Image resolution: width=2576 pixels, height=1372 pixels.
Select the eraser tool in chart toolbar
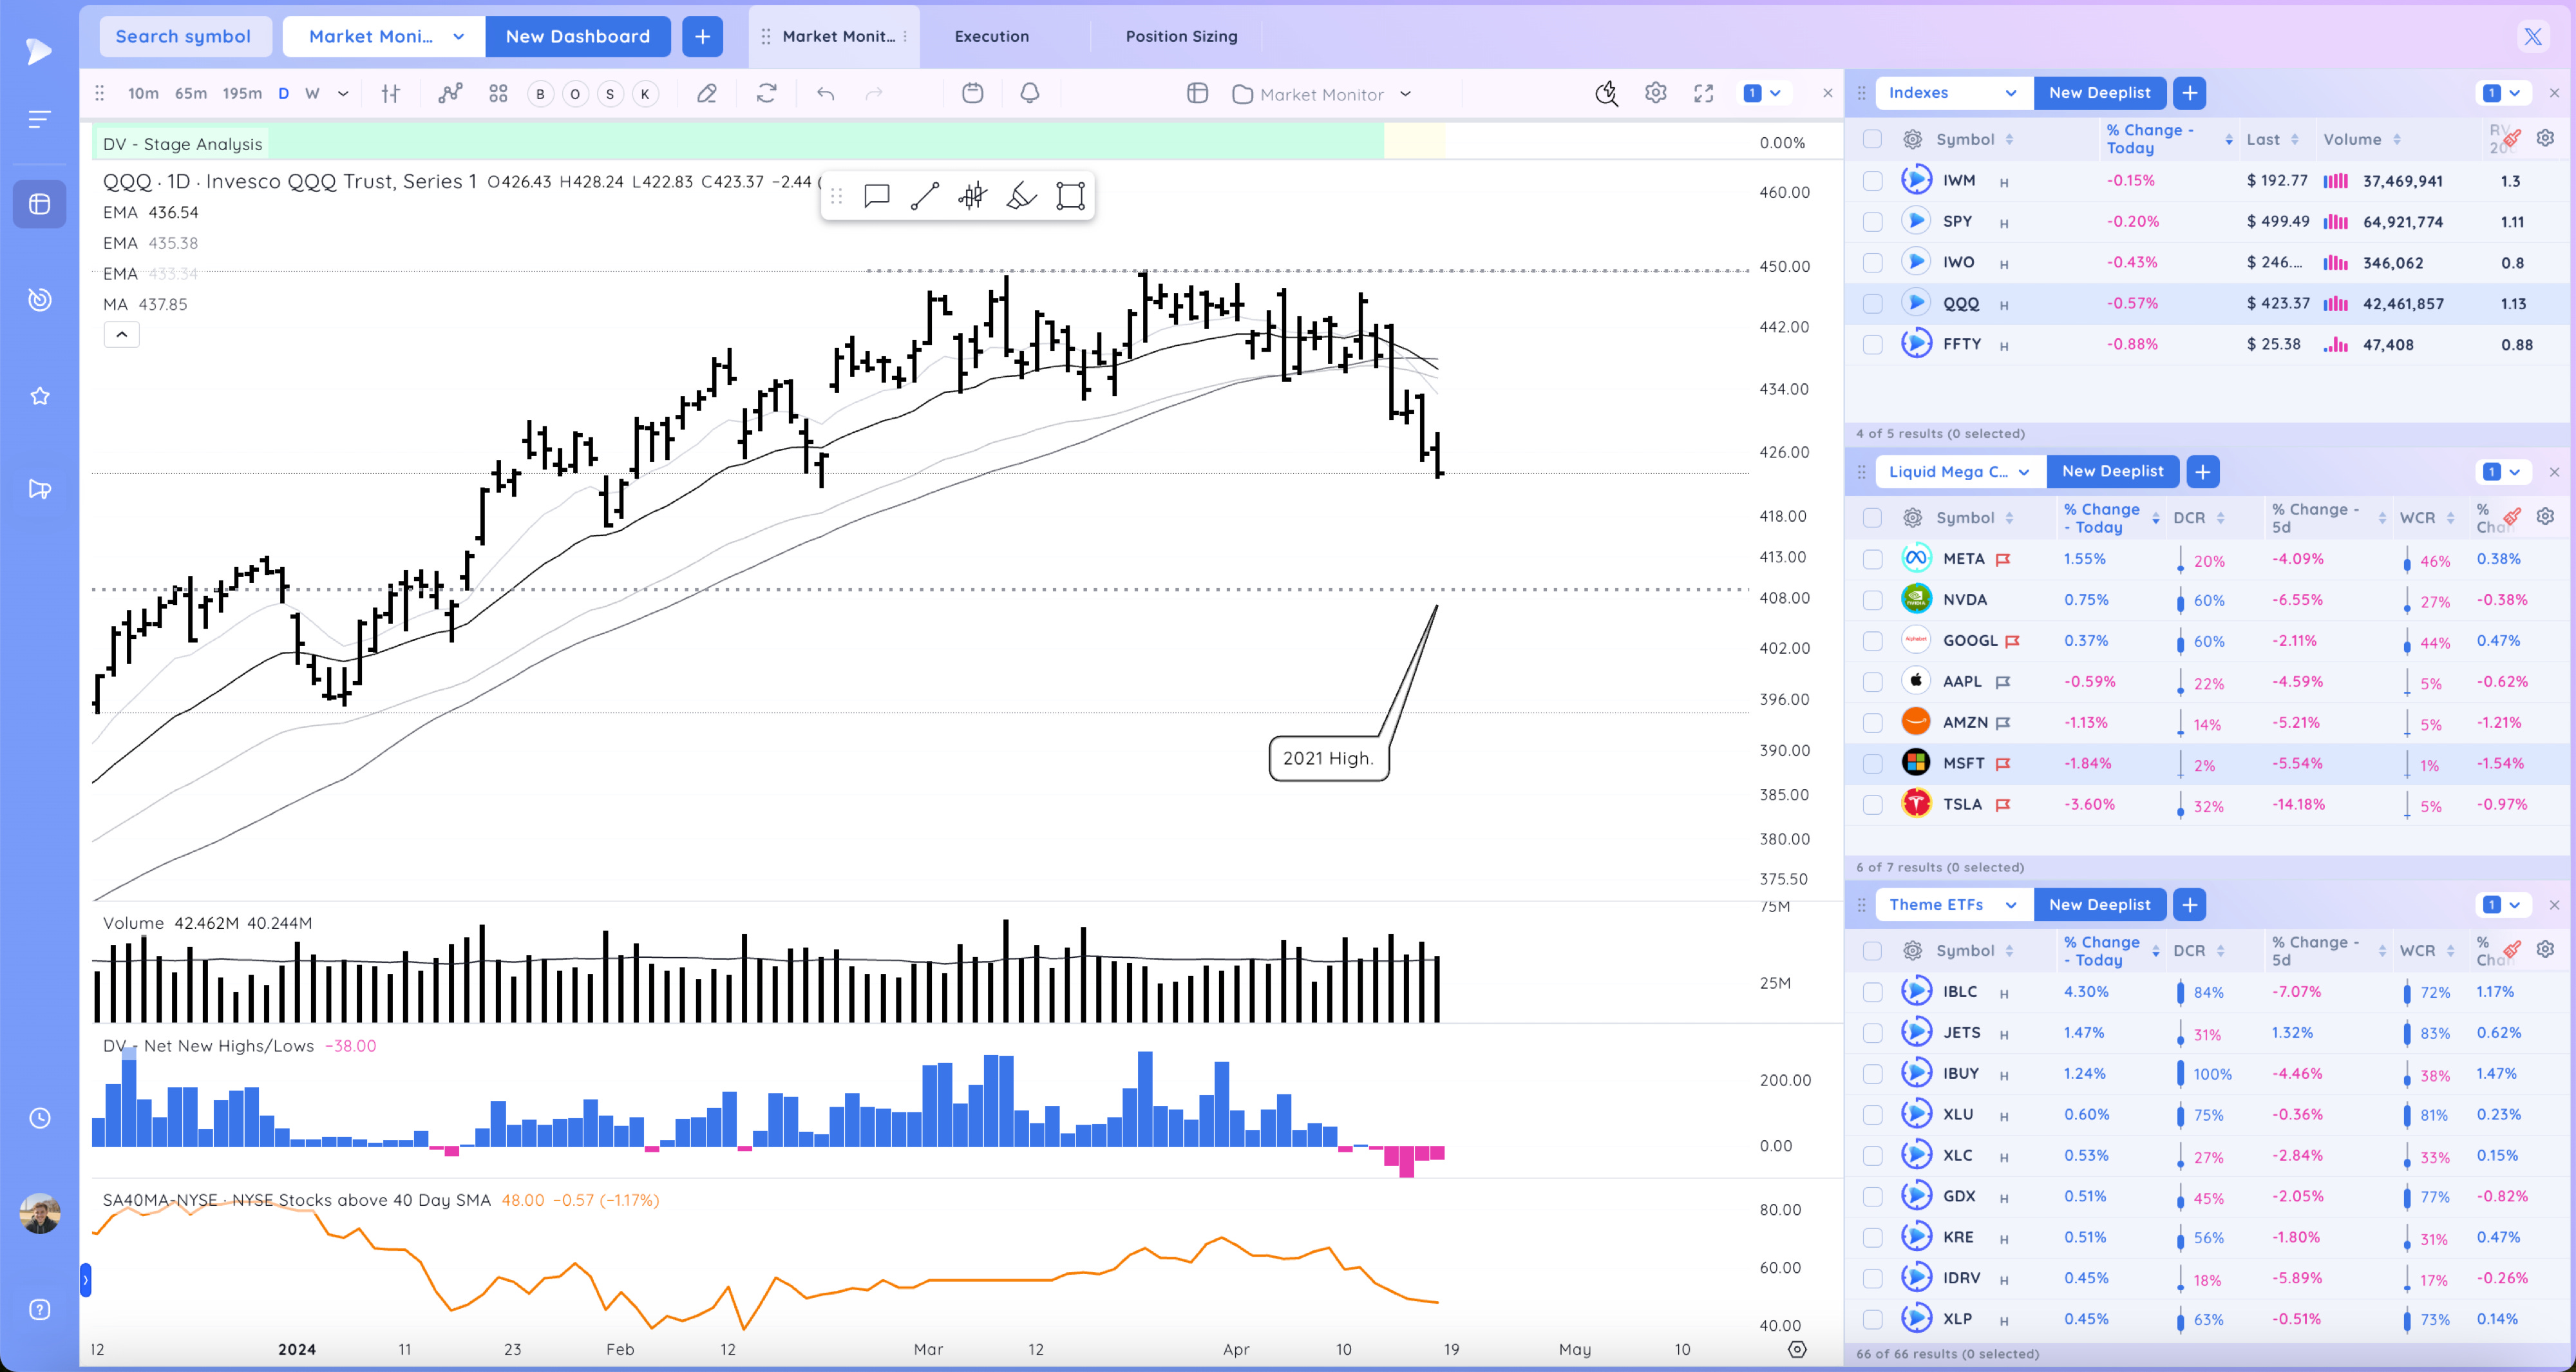pos(707,93)
